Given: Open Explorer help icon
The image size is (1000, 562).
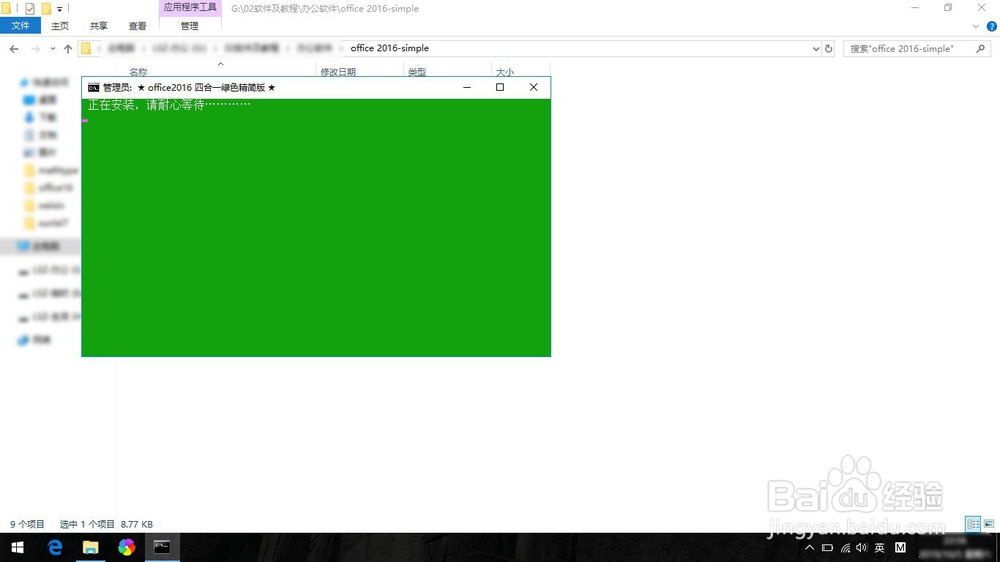Looking at the screenshot, I should [992, 26].
